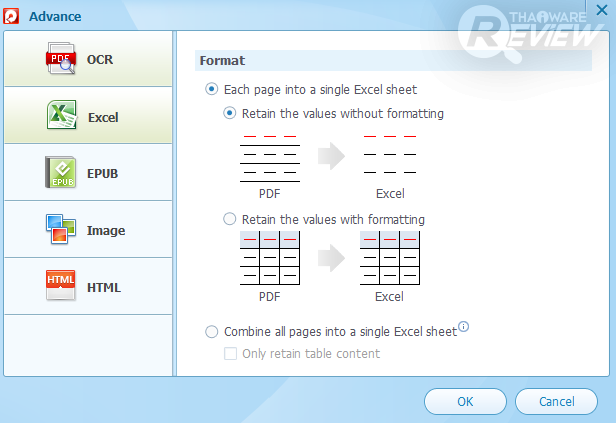
Task: Tick Only retain table content checkbox
Action: (x=230, y=353)
